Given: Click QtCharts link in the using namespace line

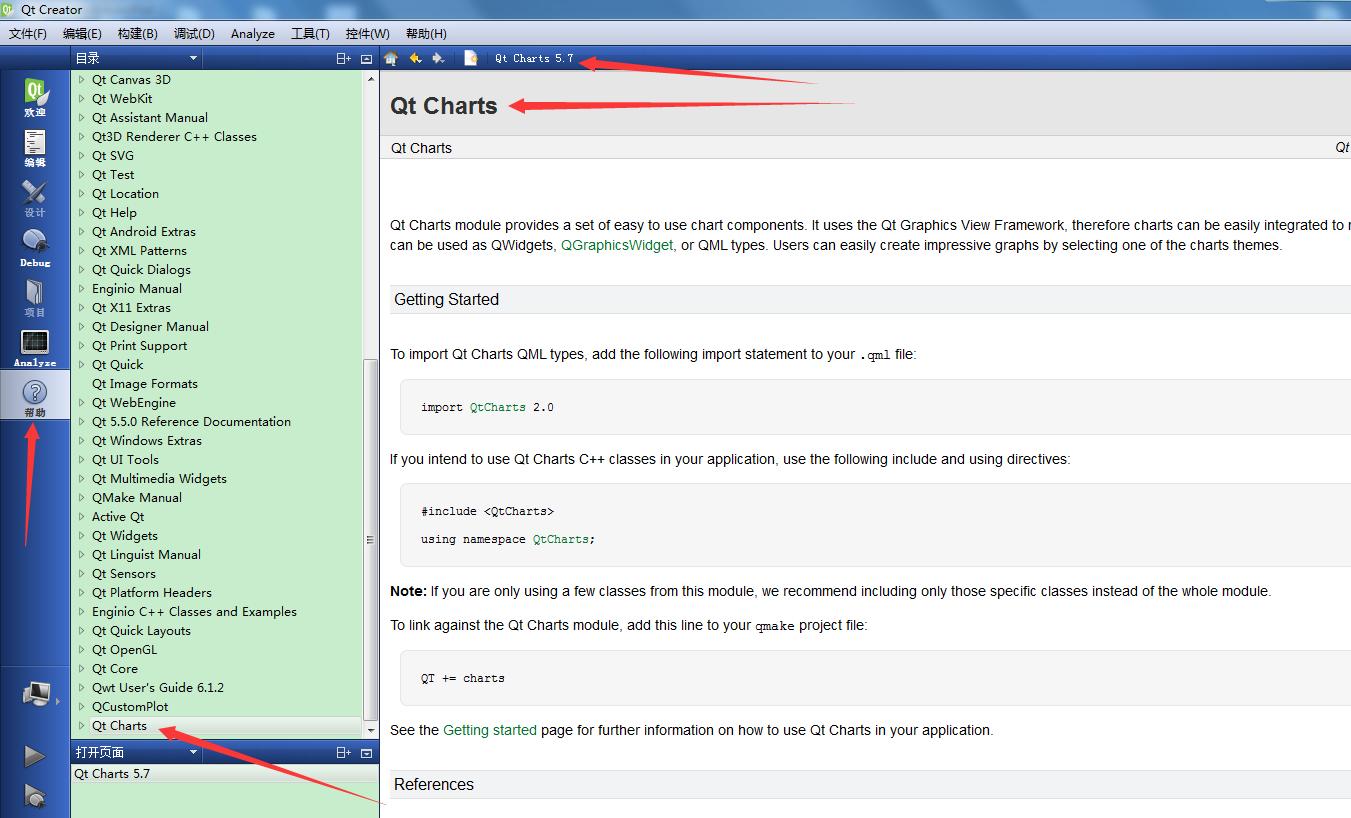Looking at the screenshot, I should coord(561,539).
